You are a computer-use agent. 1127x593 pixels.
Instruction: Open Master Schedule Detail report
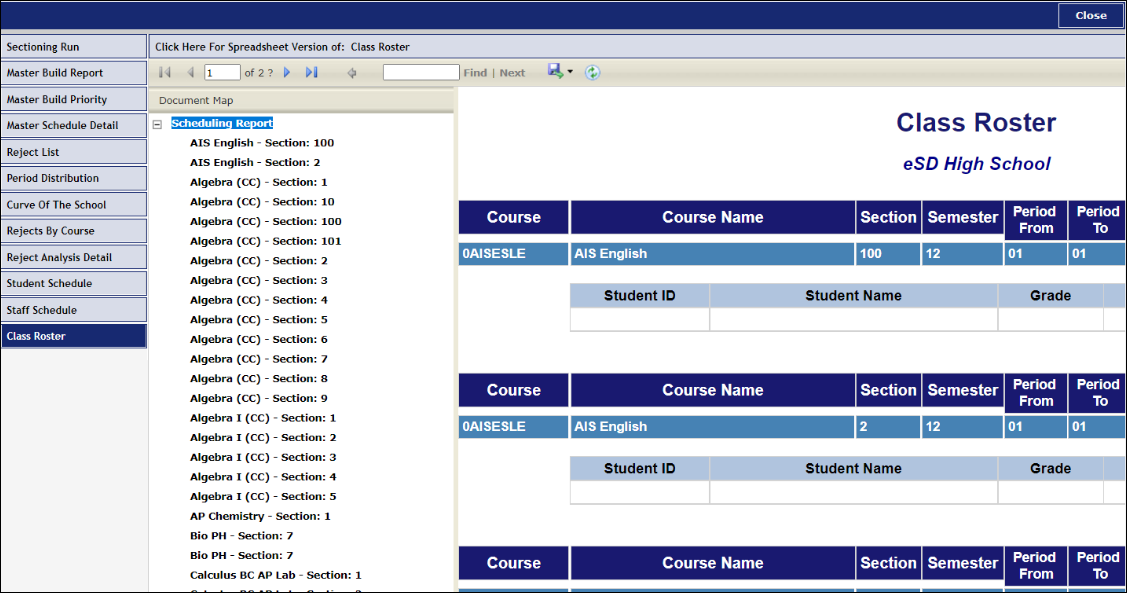(x=74, y=125)
